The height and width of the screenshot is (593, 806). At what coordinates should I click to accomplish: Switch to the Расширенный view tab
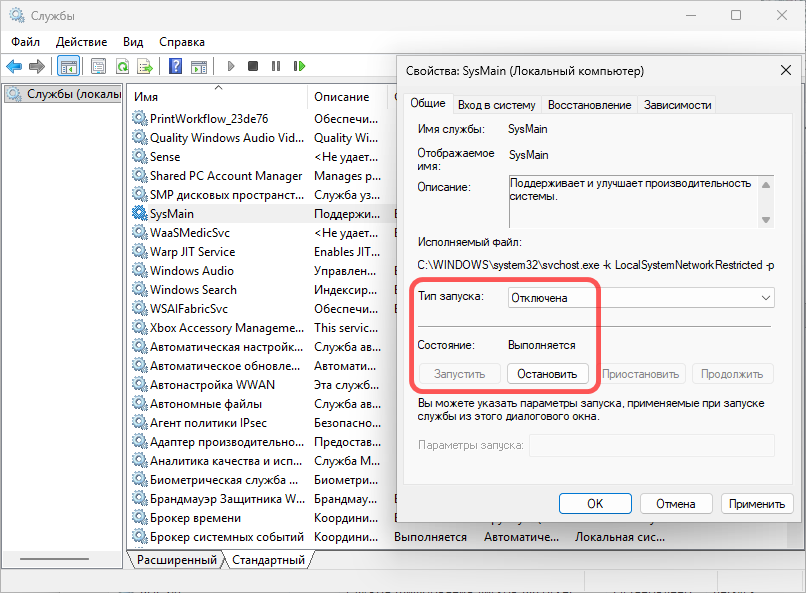pos(176,561)
